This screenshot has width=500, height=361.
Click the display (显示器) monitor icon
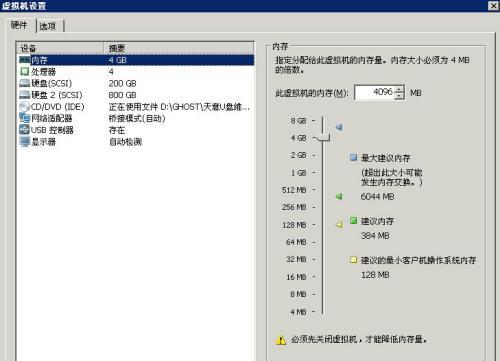pos(25,142)
